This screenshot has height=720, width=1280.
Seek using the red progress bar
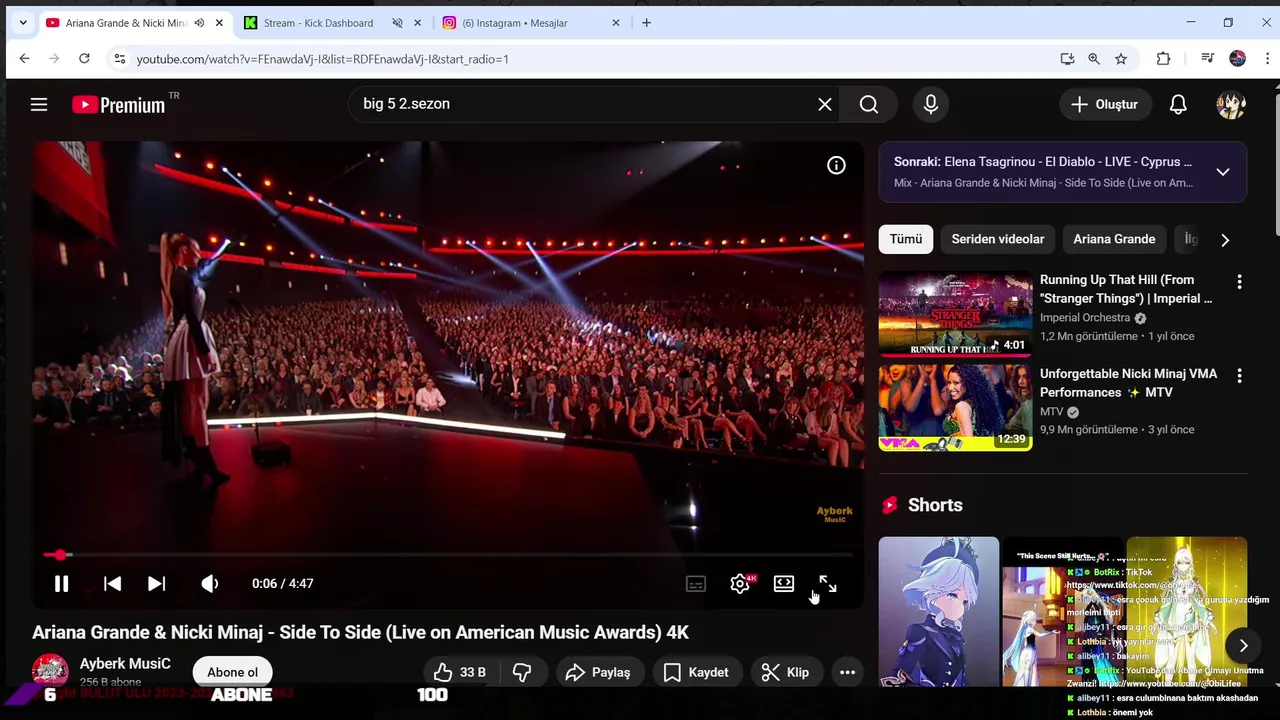pyautogui.click(x=448, y=554)
